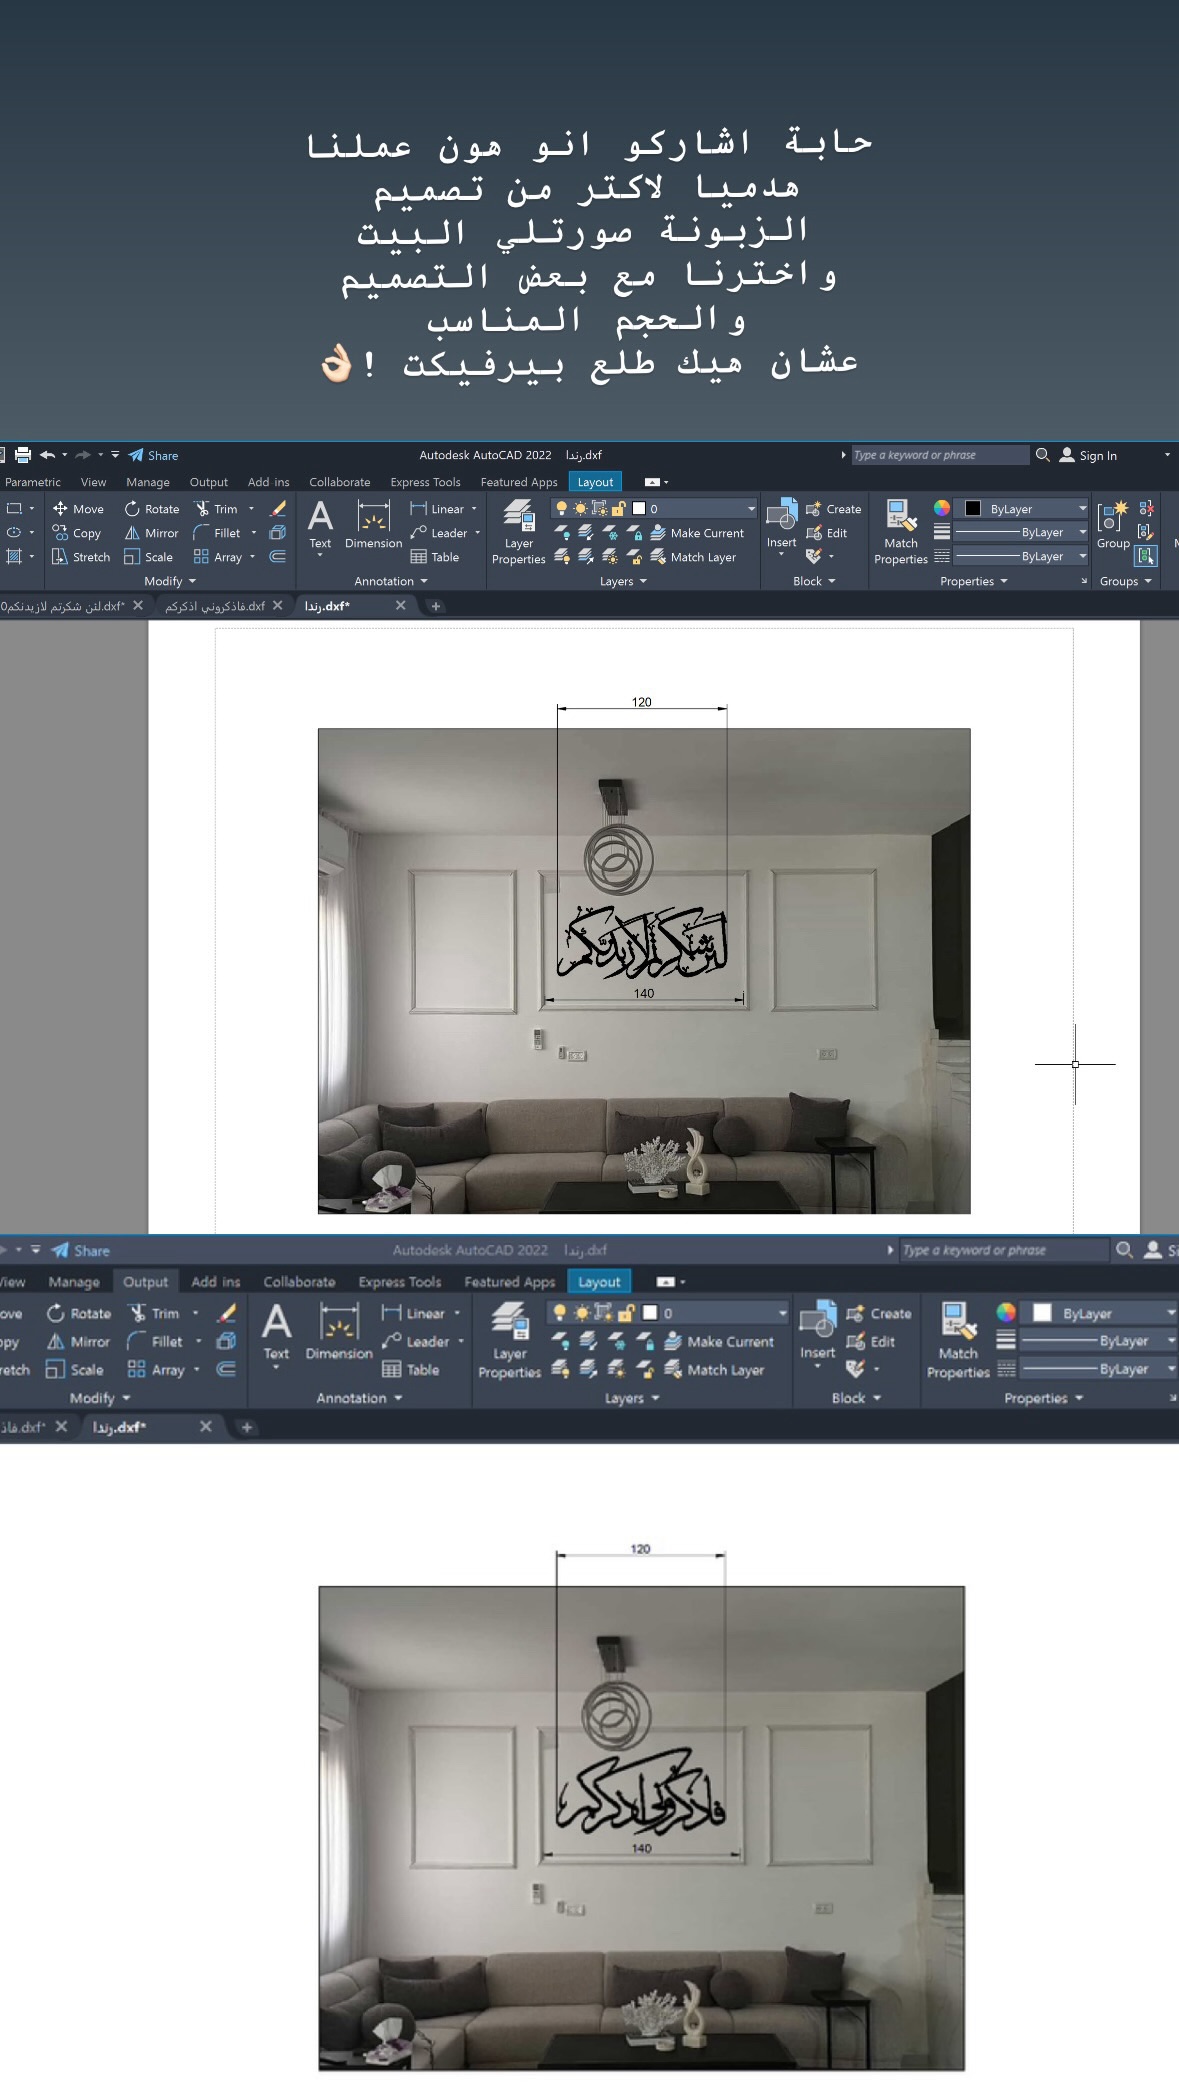Switch to فاذكروني اذكركم.dxf file tab
Image resolution: width=1179 pixels, height=2096 pixels.
pos(215,606)
